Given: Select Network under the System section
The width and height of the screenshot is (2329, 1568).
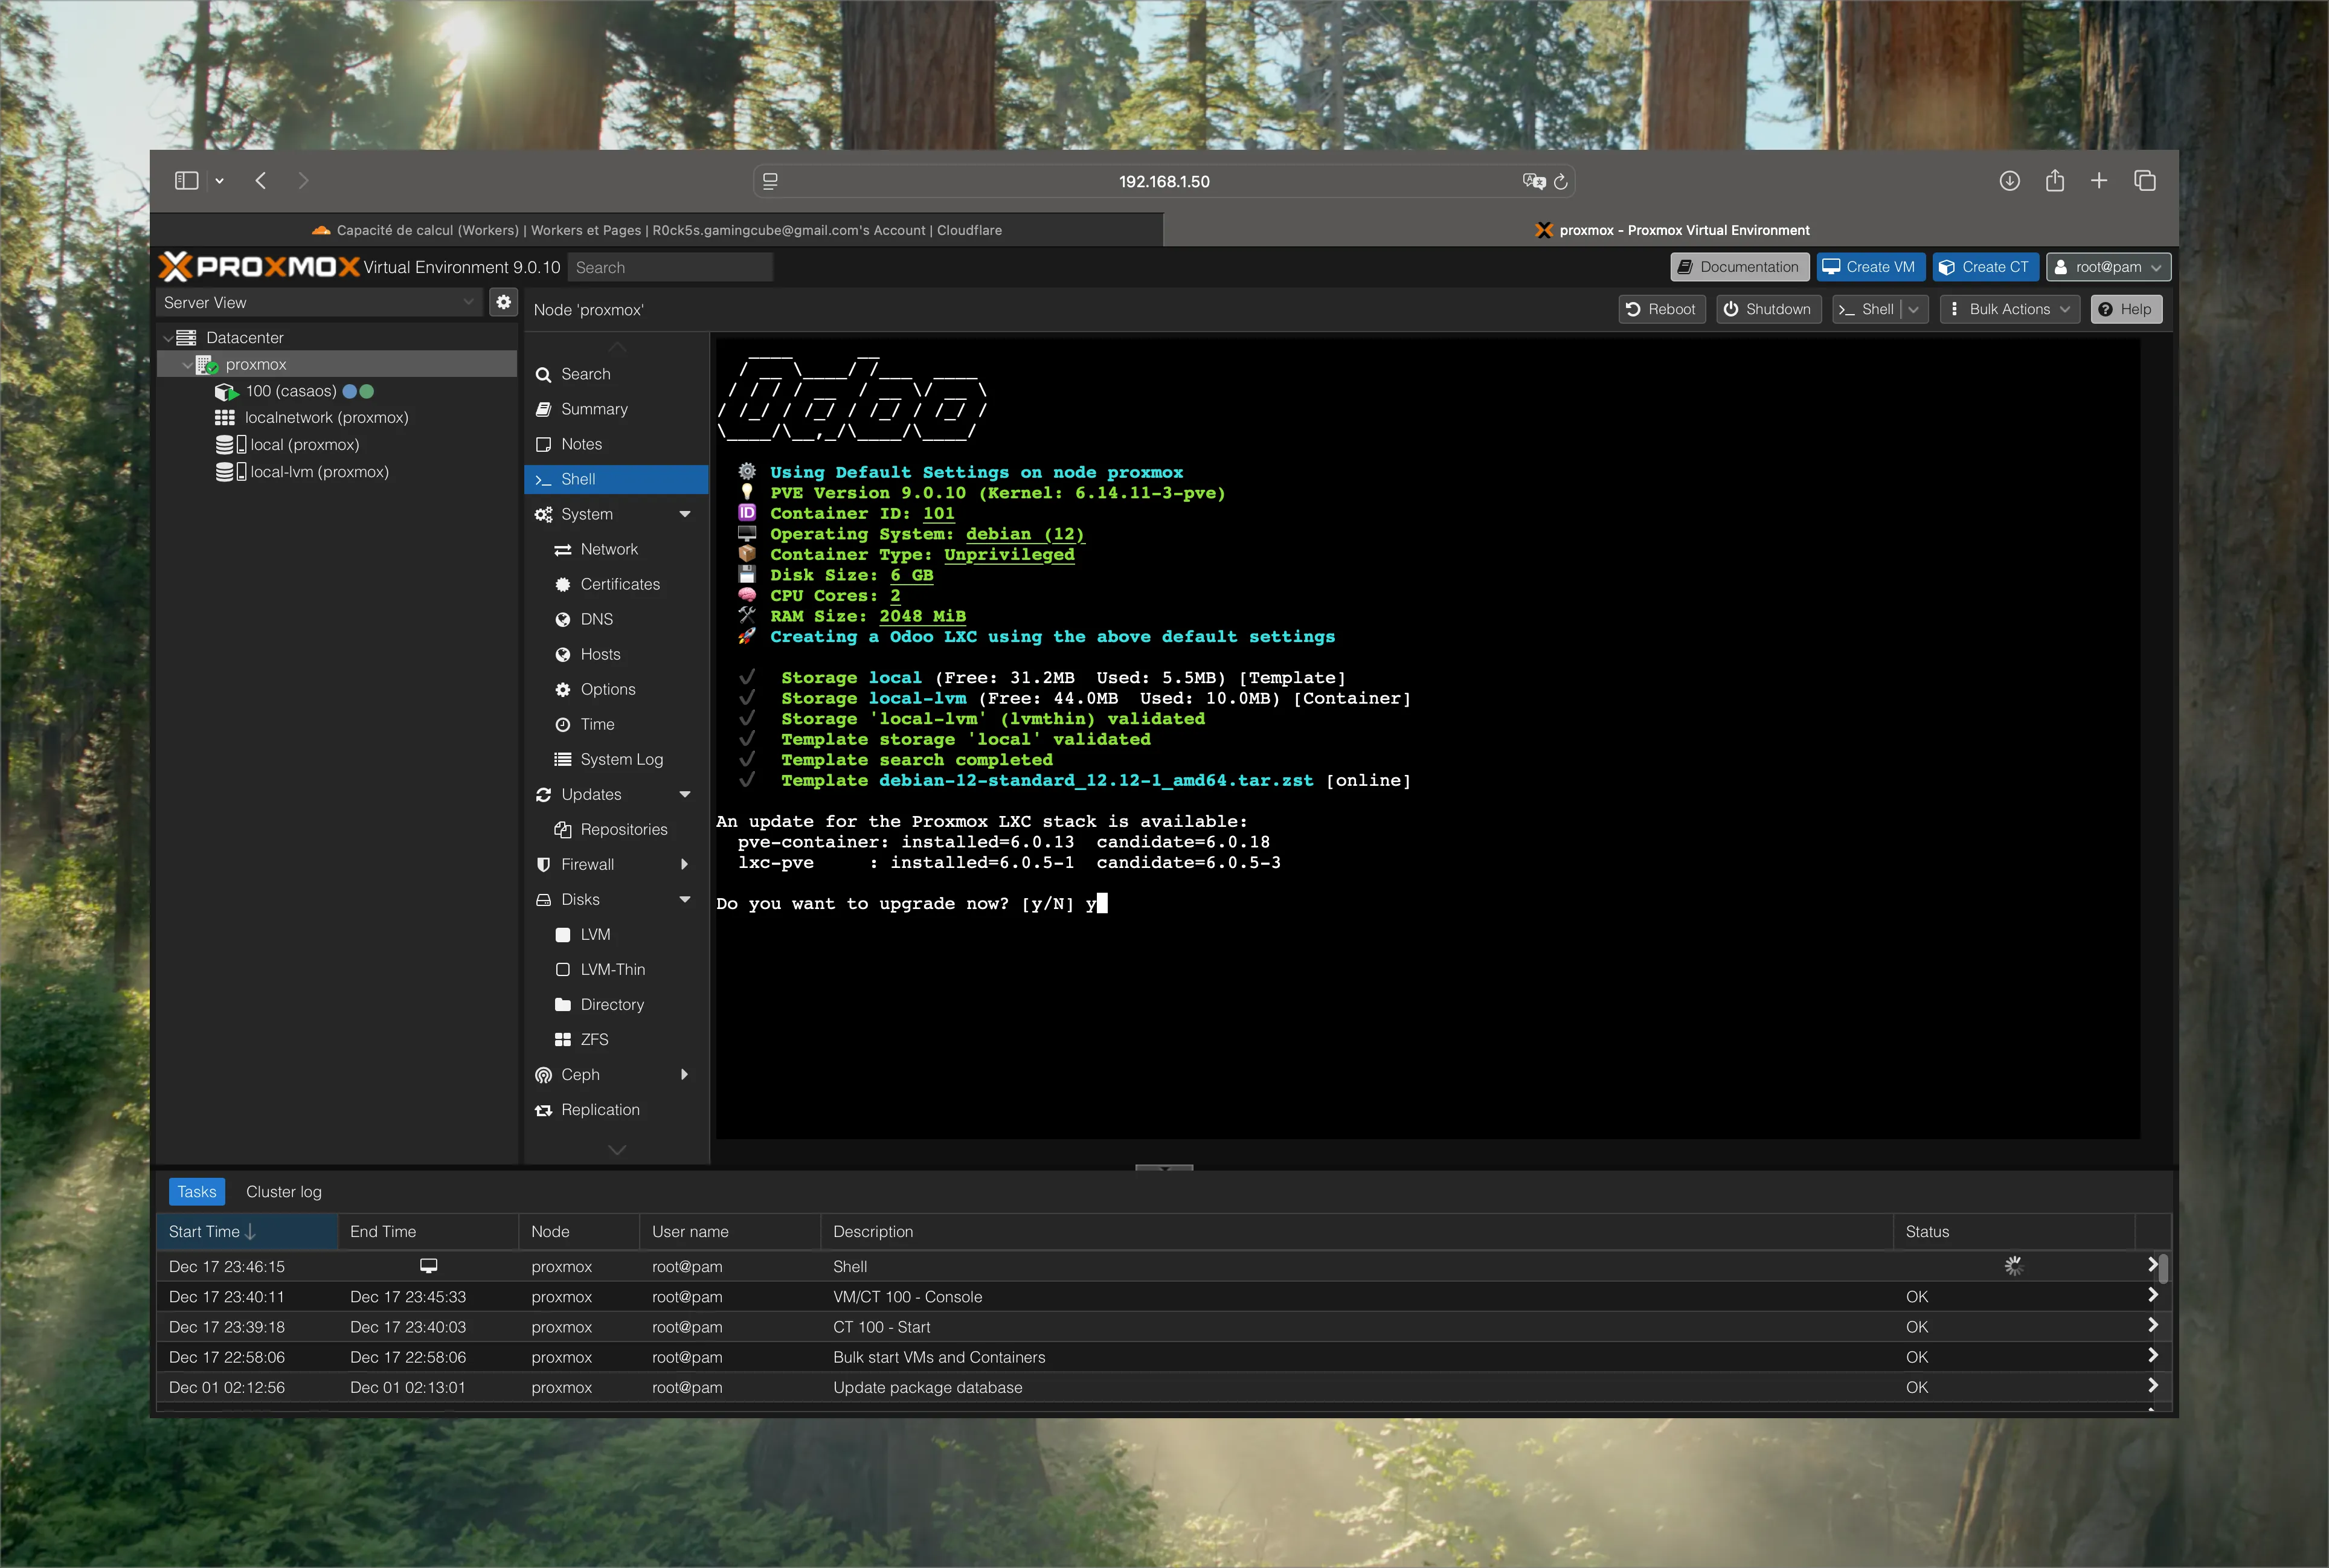Looking at the screenshot, I should (609, 549).
